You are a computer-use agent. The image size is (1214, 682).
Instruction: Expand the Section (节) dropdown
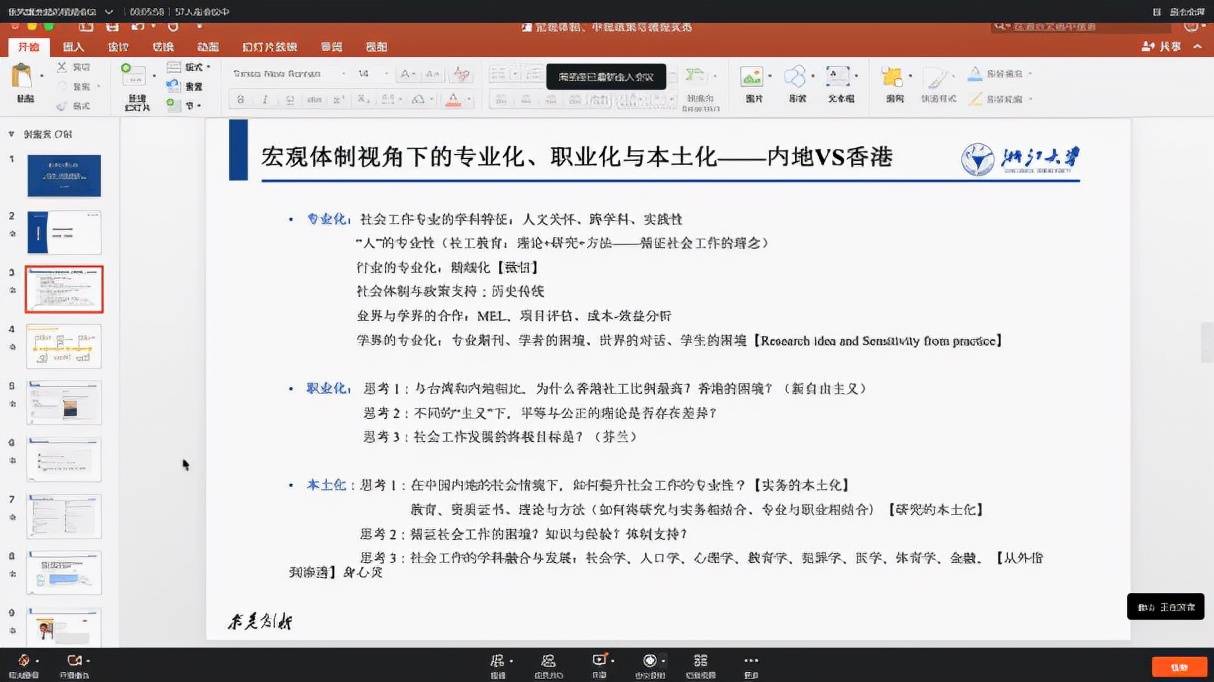(x=187, y=105)
